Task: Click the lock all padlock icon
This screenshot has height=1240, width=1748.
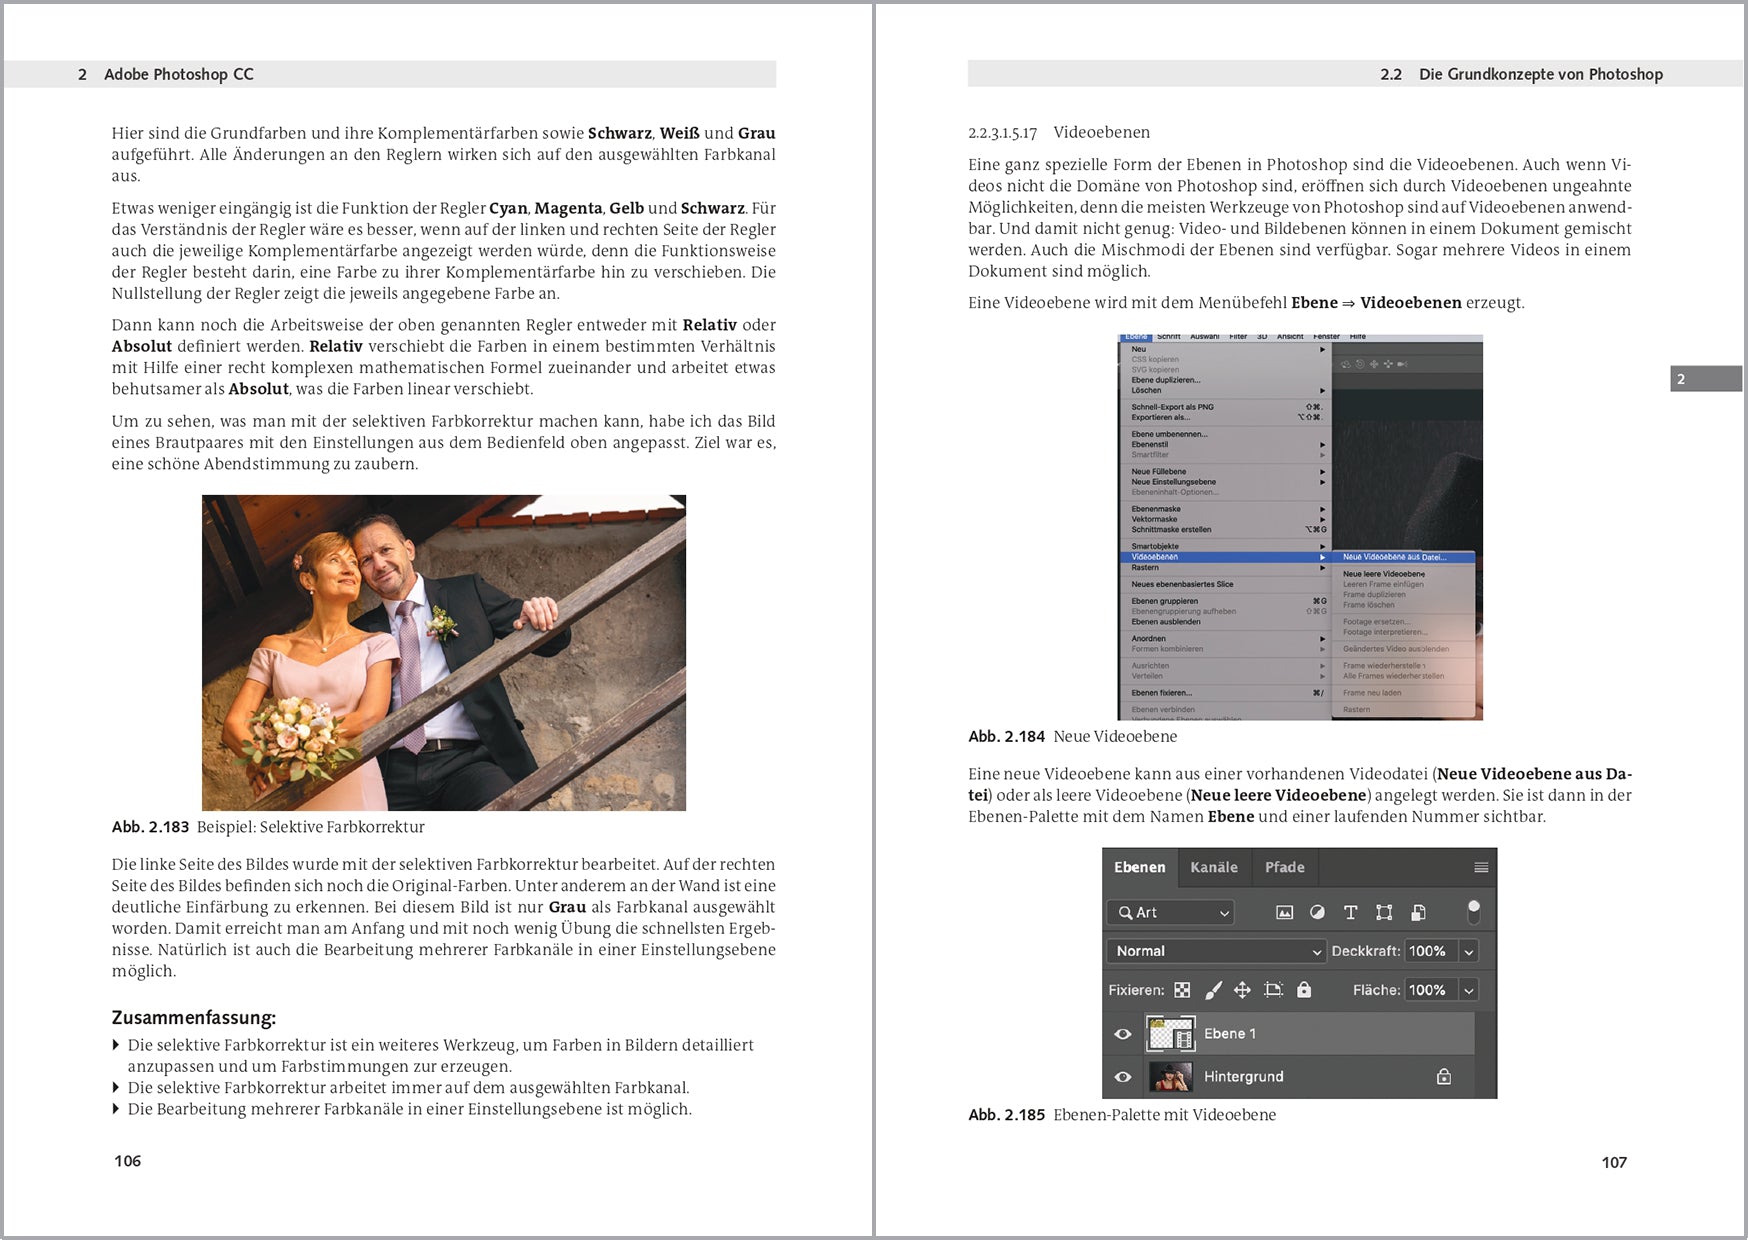Action: coord(1304,990)
